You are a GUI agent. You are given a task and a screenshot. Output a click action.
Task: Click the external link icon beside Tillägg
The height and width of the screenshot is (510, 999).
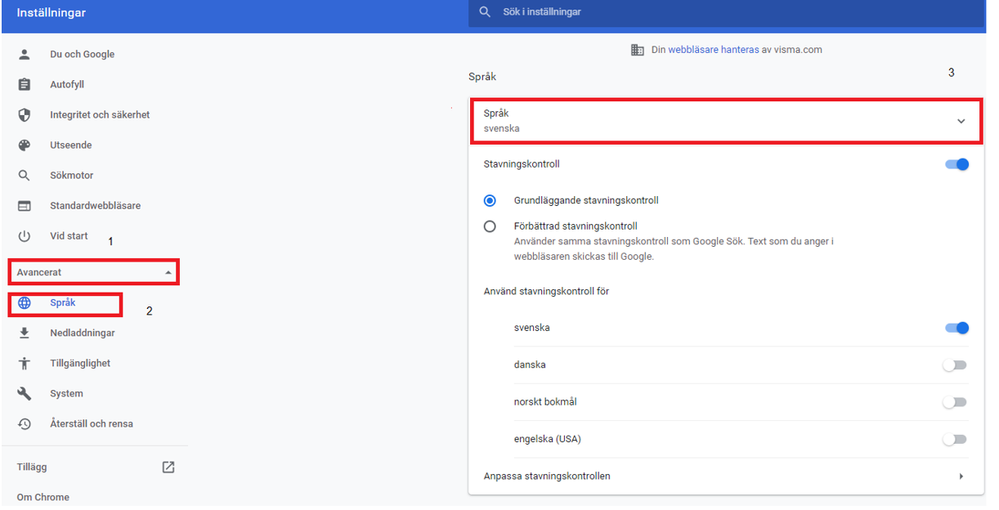point(168,467)
